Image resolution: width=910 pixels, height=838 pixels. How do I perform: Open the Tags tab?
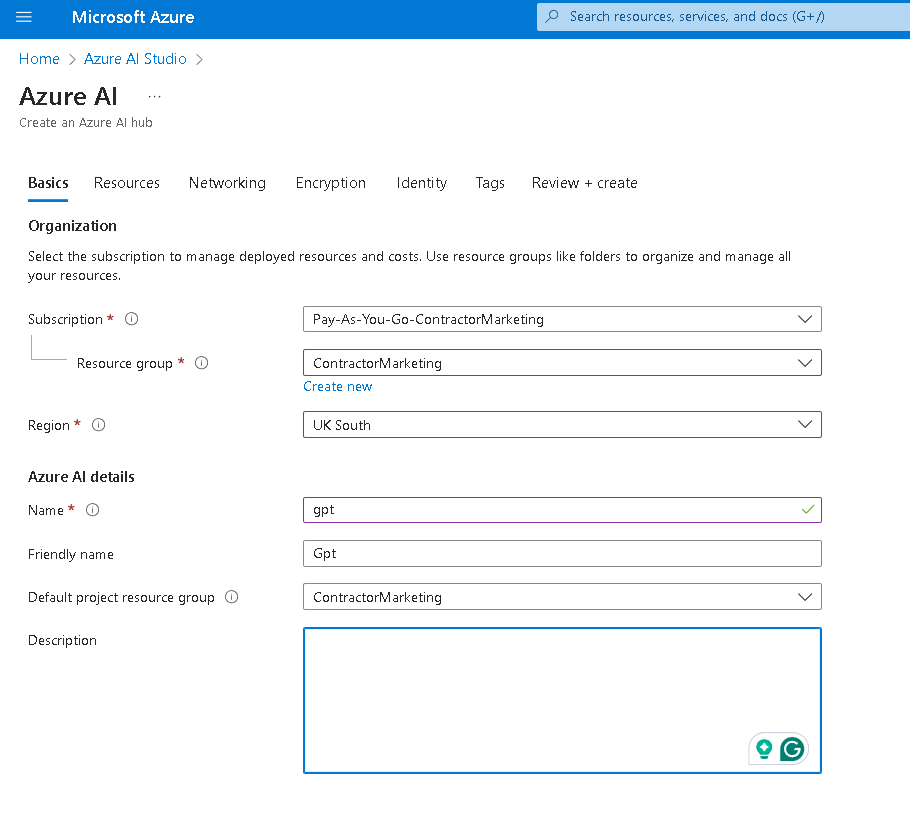click(490, 183)
